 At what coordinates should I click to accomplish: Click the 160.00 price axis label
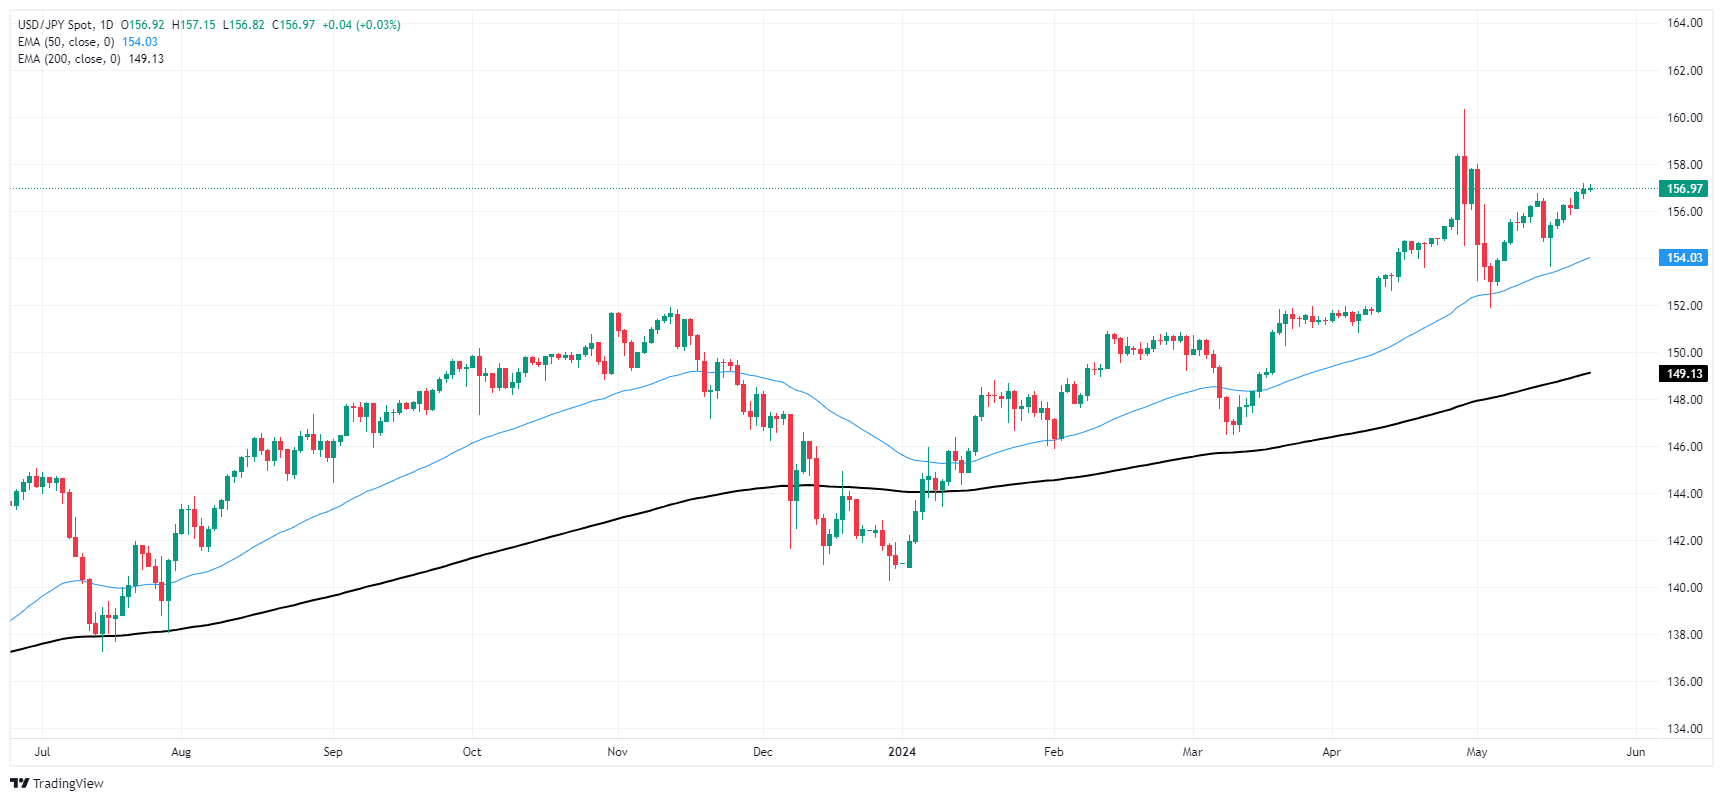1684,118
